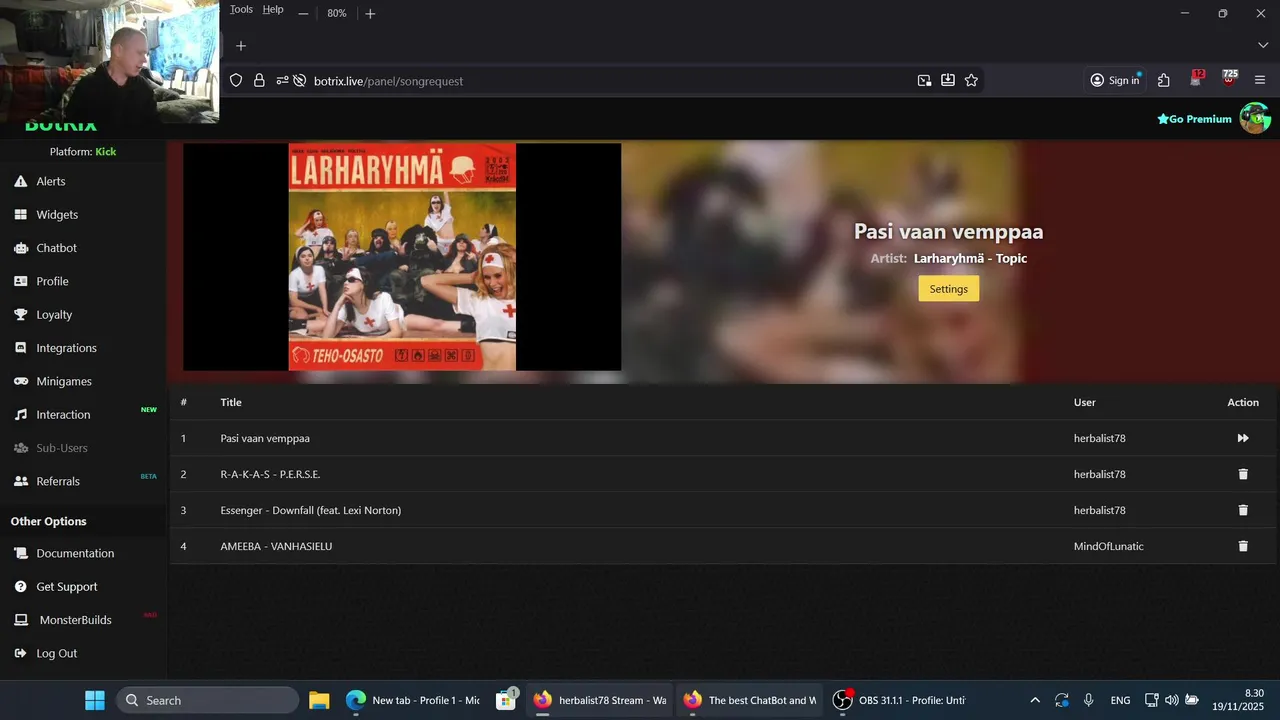Open Referrals section

point(58,481)
